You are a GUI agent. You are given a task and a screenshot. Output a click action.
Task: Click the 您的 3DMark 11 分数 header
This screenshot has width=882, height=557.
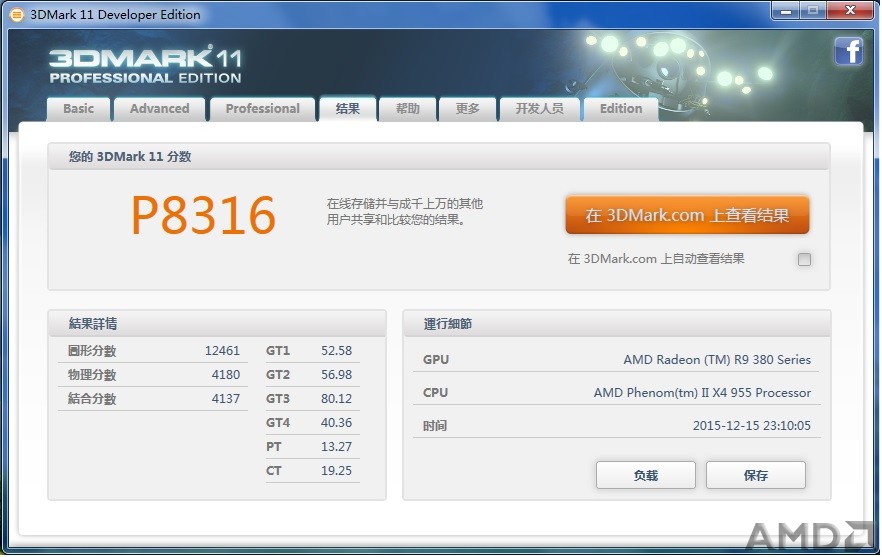[439, 156]
